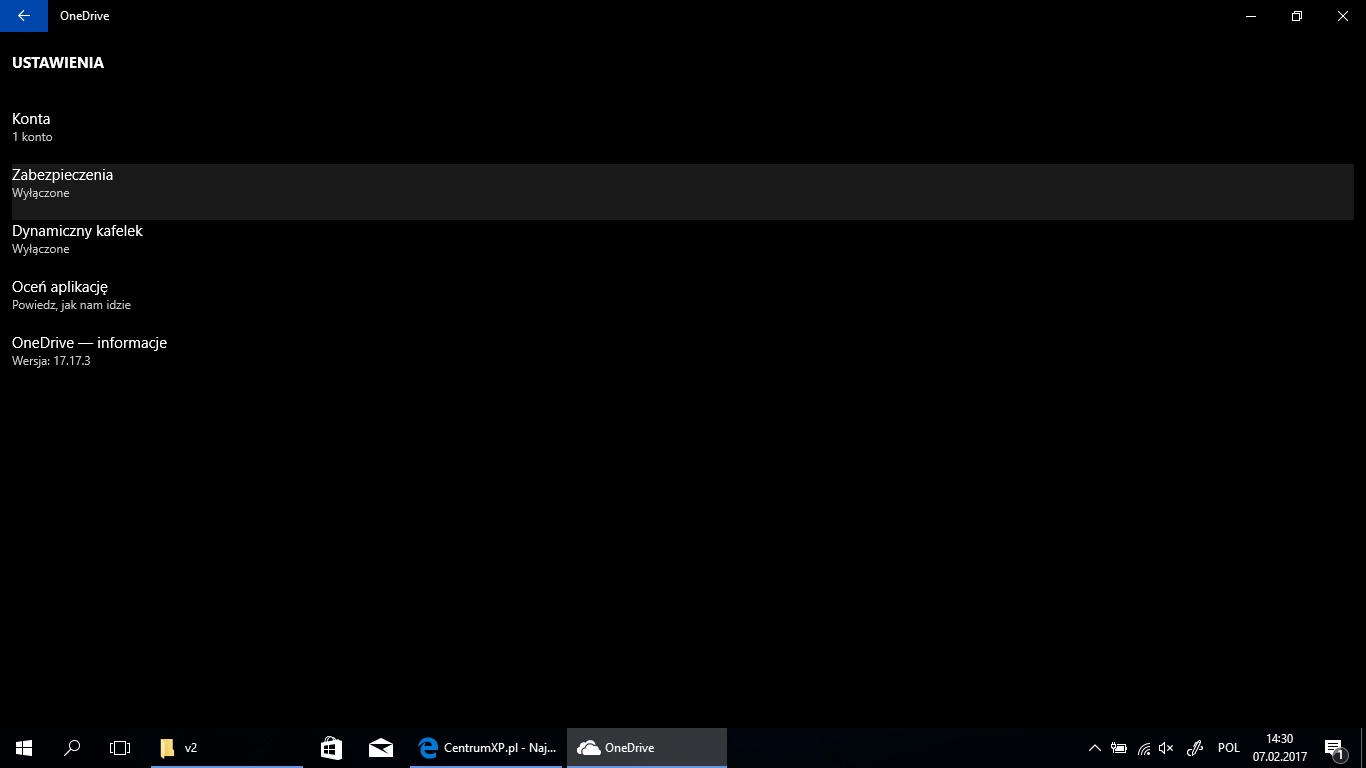Click the muted volume tray icon
The width and height of the screenshot is (1366, 768).
[1166, 748]
